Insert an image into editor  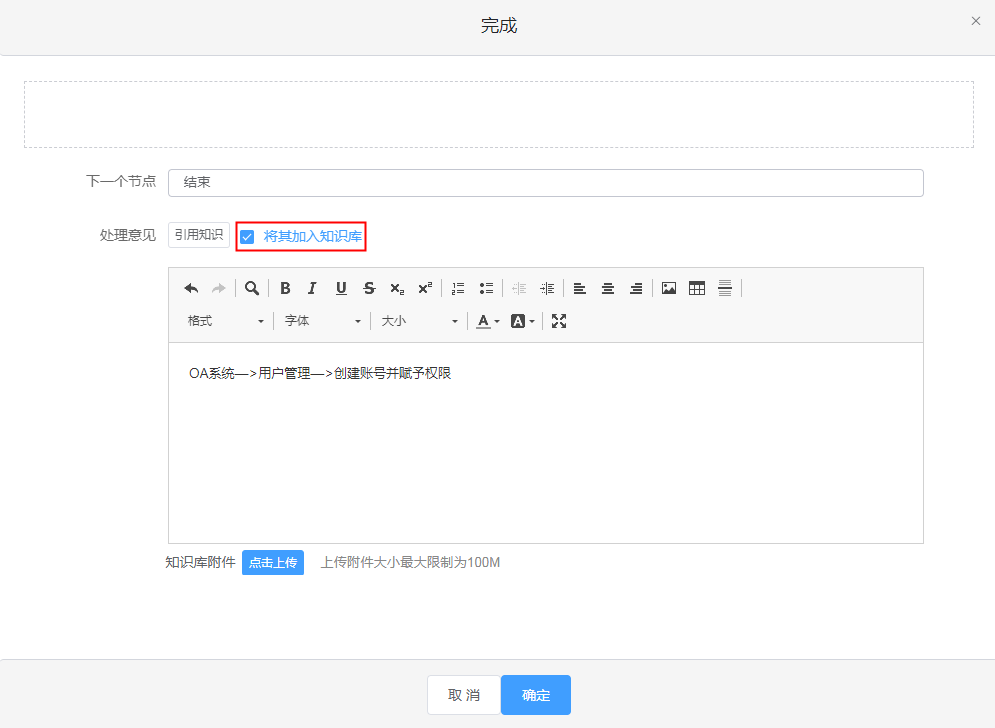coord(669,288)
